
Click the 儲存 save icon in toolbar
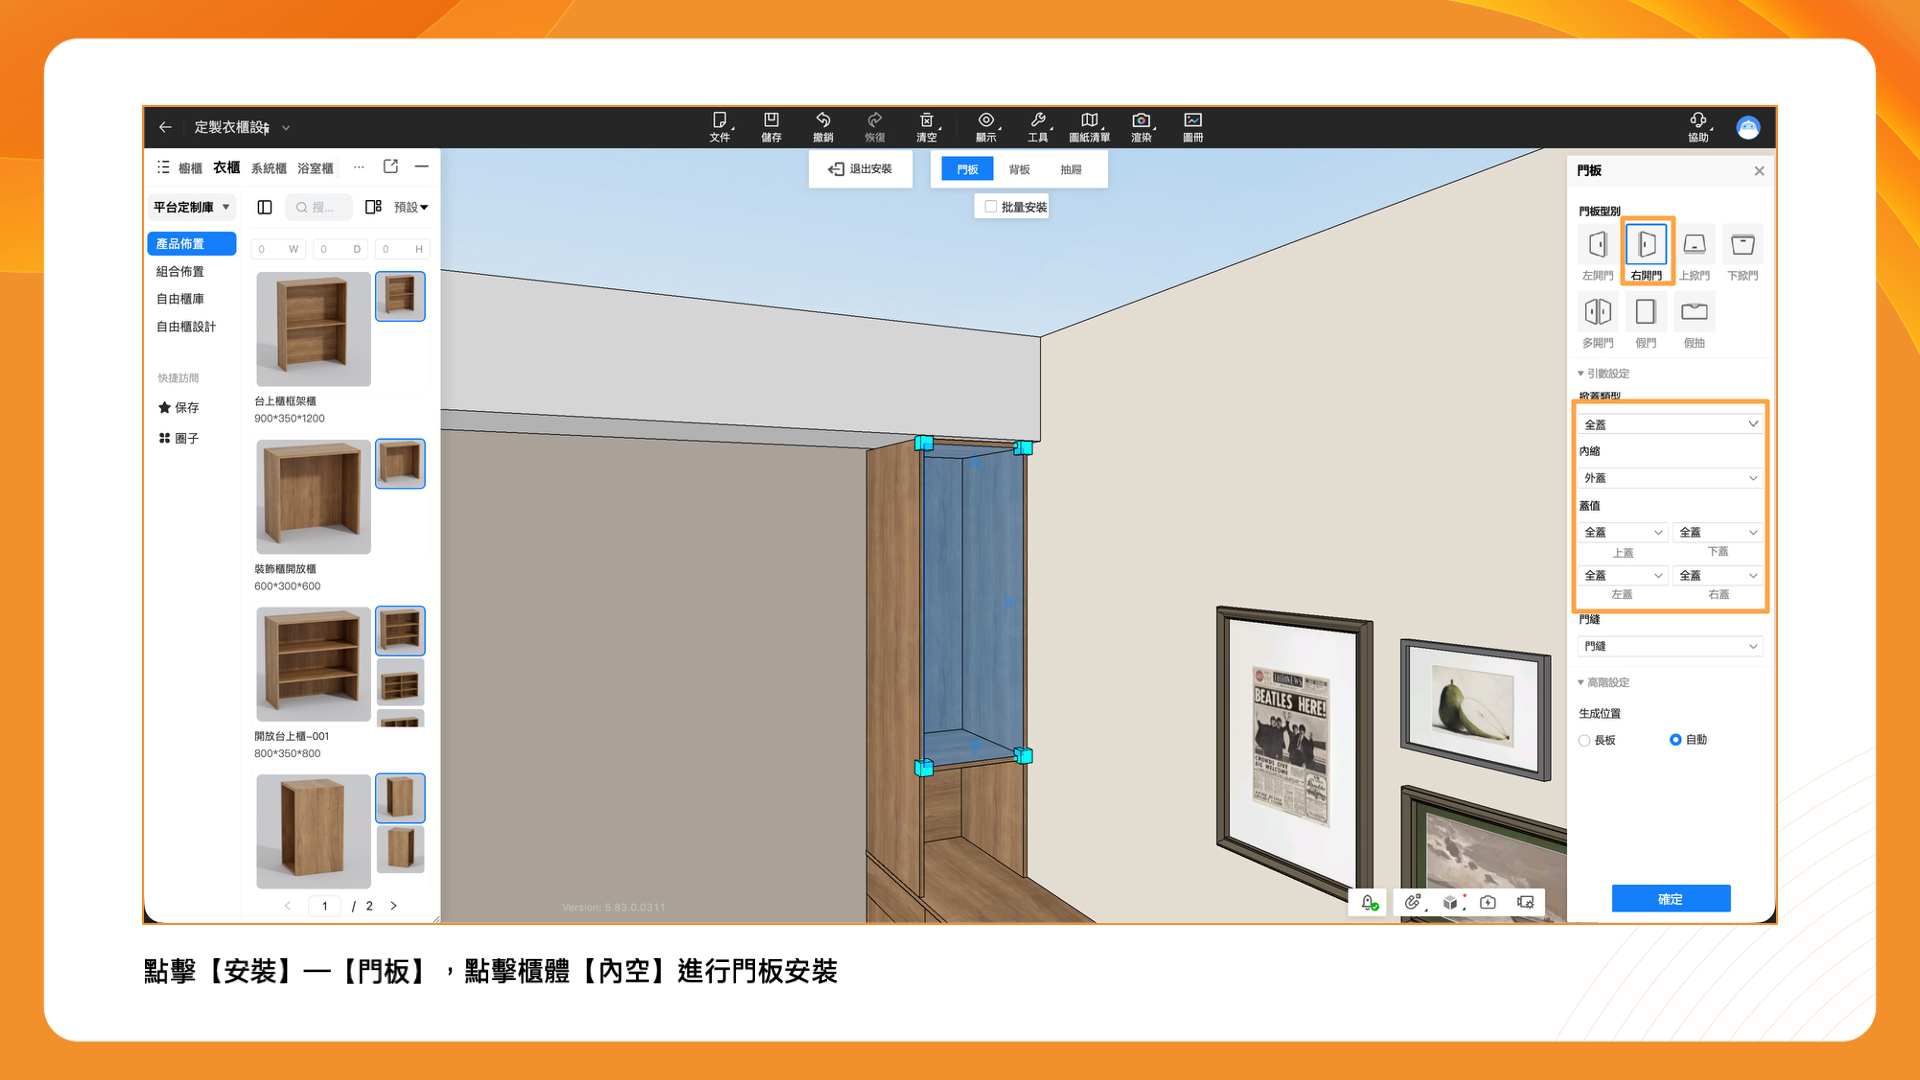771,126
